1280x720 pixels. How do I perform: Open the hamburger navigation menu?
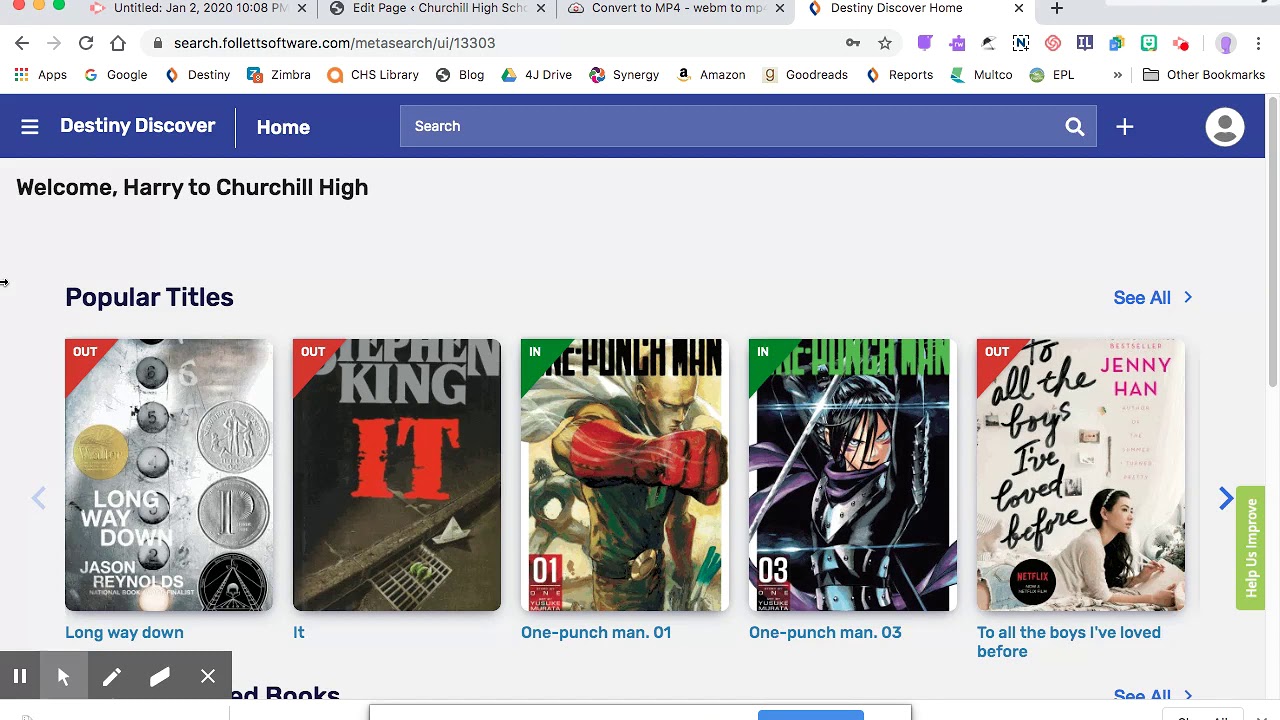click(x=30, y=127)
